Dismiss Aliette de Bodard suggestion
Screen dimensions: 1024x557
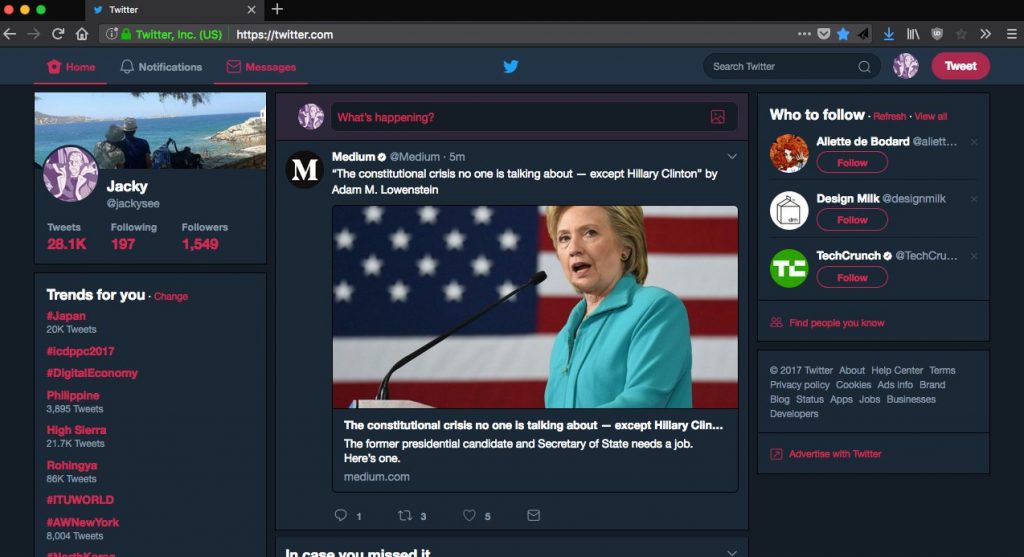[x=974, y=142]
